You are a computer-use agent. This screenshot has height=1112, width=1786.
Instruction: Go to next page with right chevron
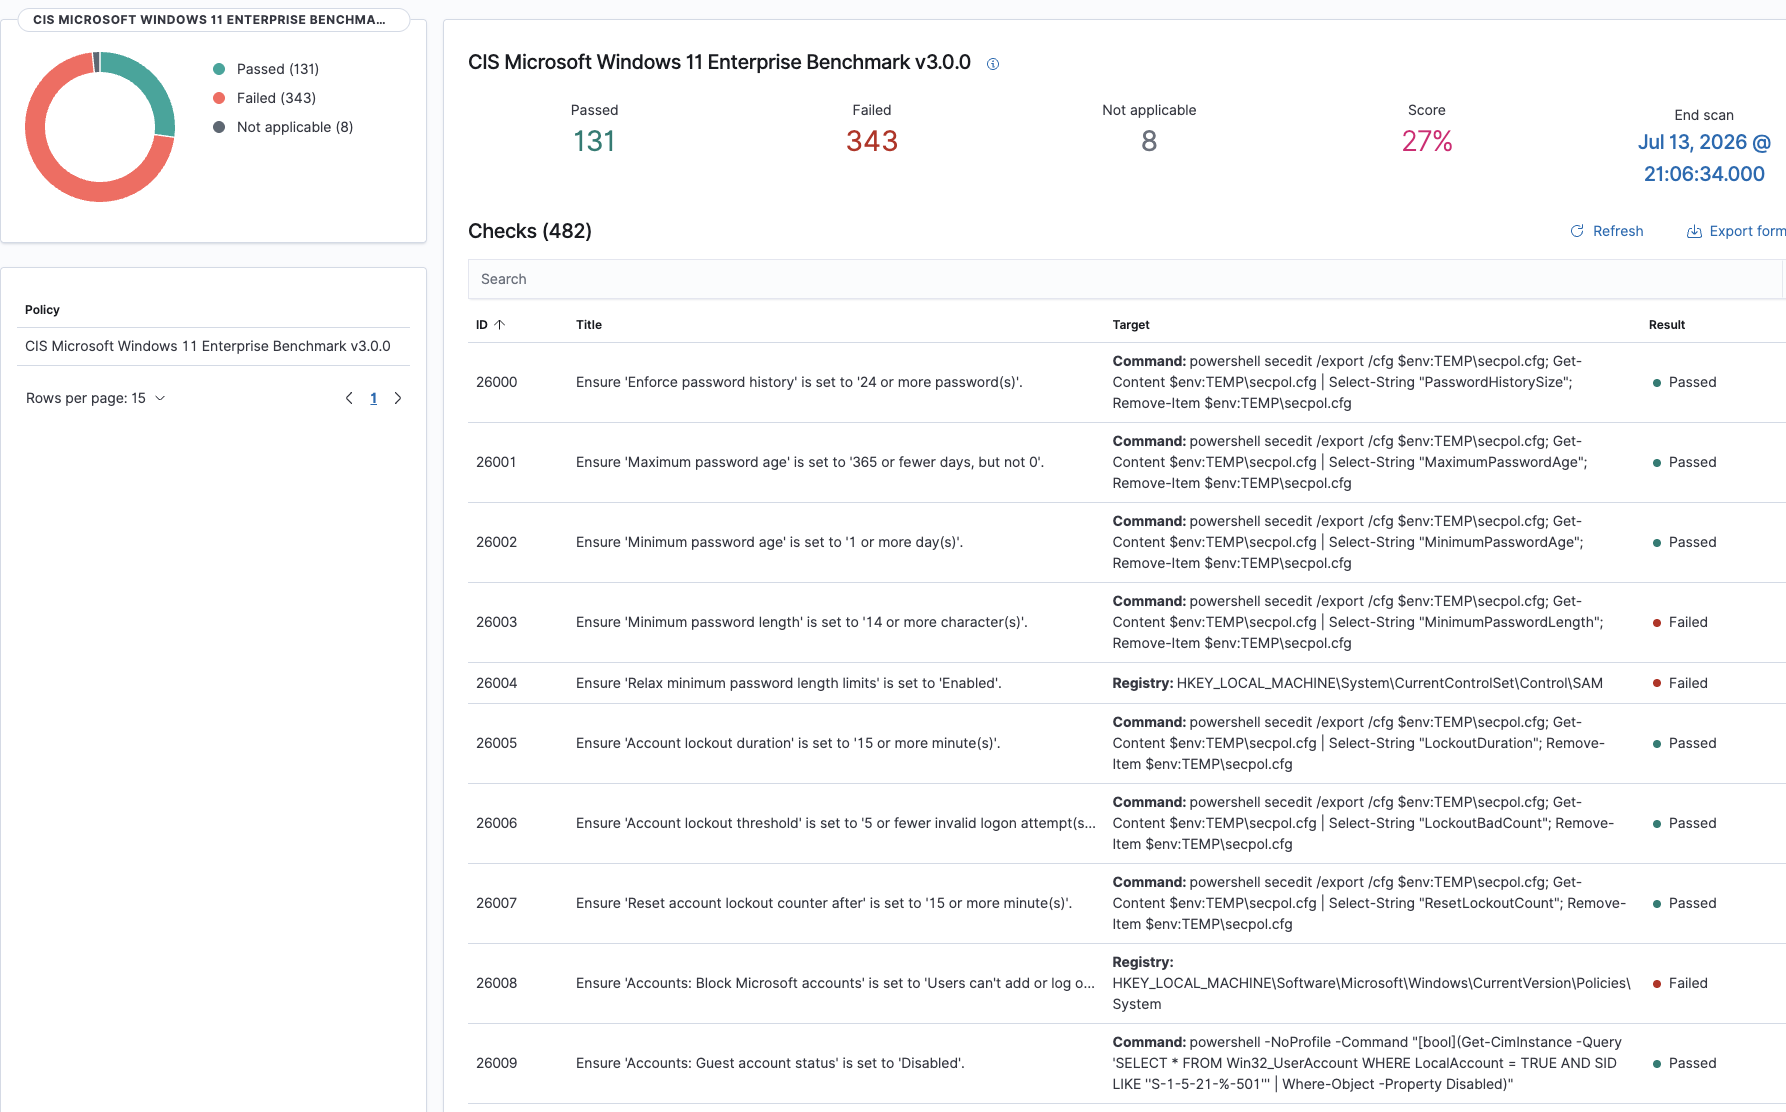(x=398, y=398)
